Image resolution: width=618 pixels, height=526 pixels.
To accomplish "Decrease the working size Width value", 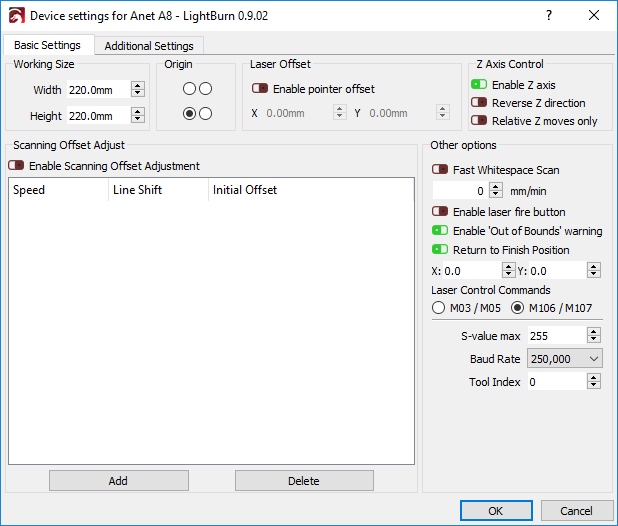I will (x=138, y=93).
